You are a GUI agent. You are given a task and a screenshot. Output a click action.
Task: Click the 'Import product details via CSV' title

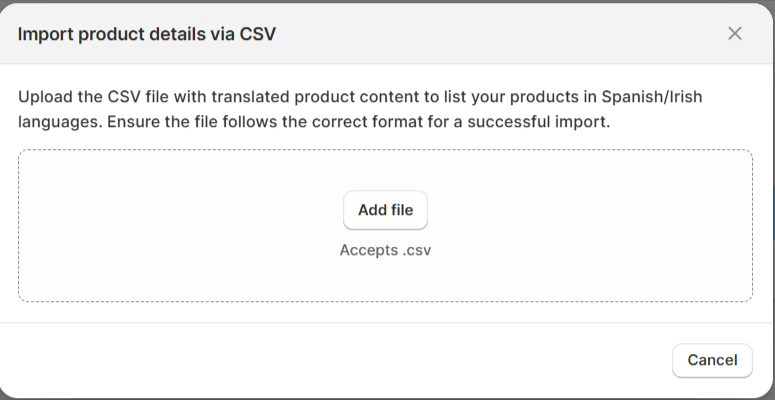147,34
